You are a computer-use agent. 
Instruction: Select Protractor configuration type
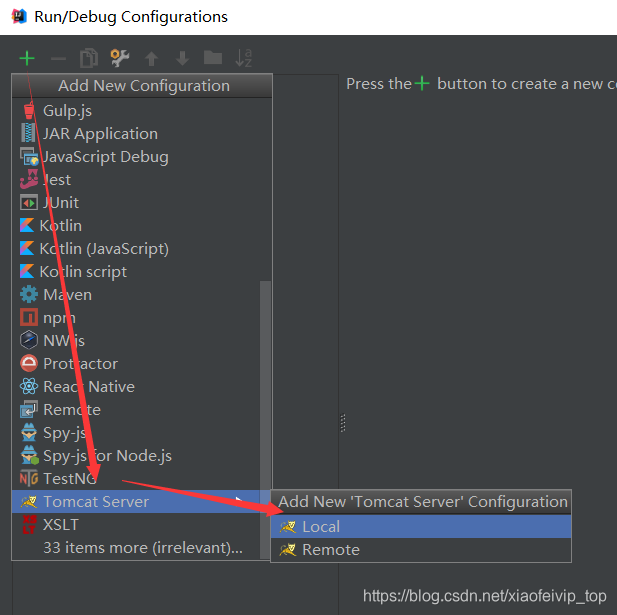[136, 364]
